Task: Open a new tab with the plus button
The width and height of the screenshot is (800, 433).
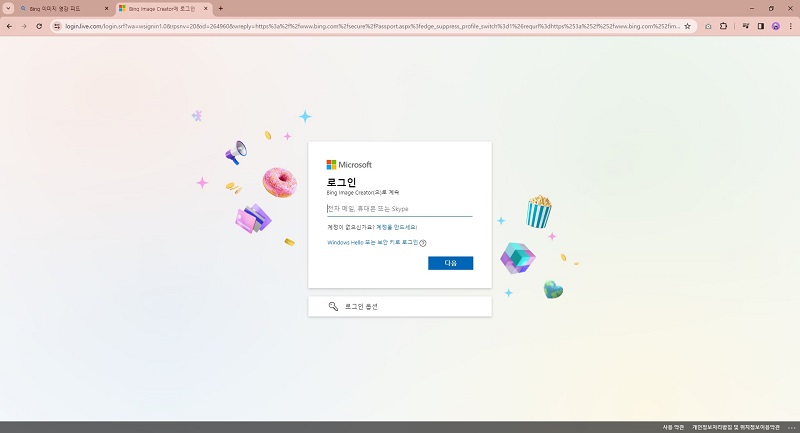Action: coord(220,9)
